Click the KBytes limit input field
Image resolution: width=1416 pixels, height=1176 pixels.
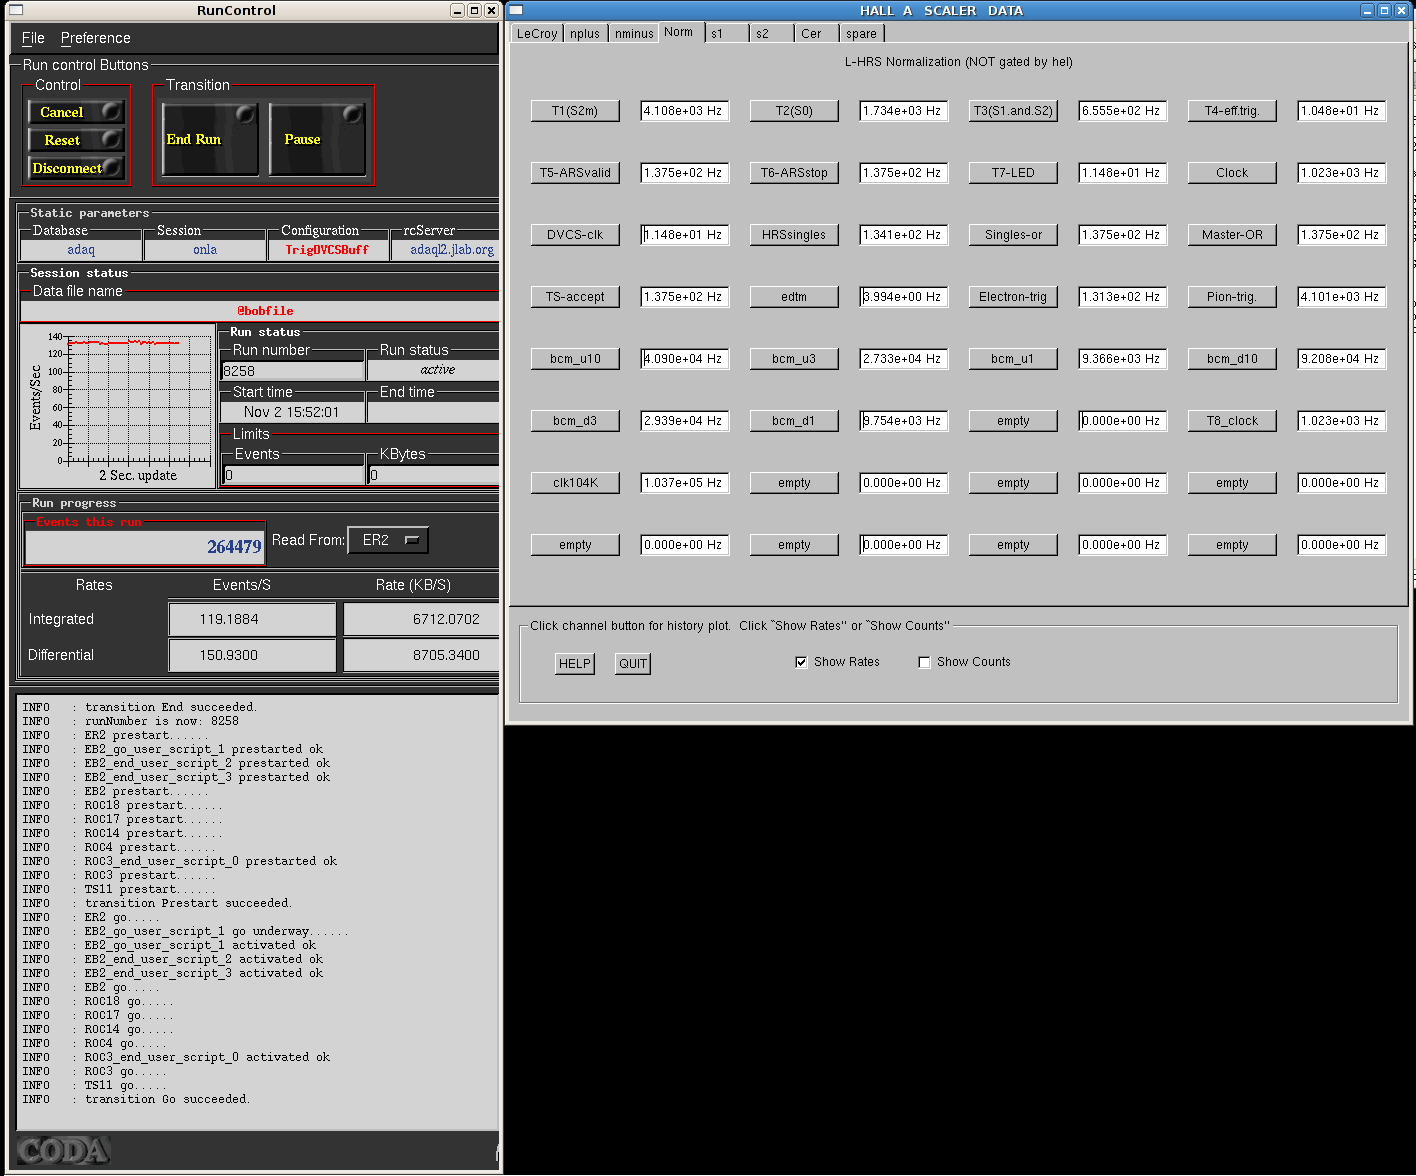433,475
